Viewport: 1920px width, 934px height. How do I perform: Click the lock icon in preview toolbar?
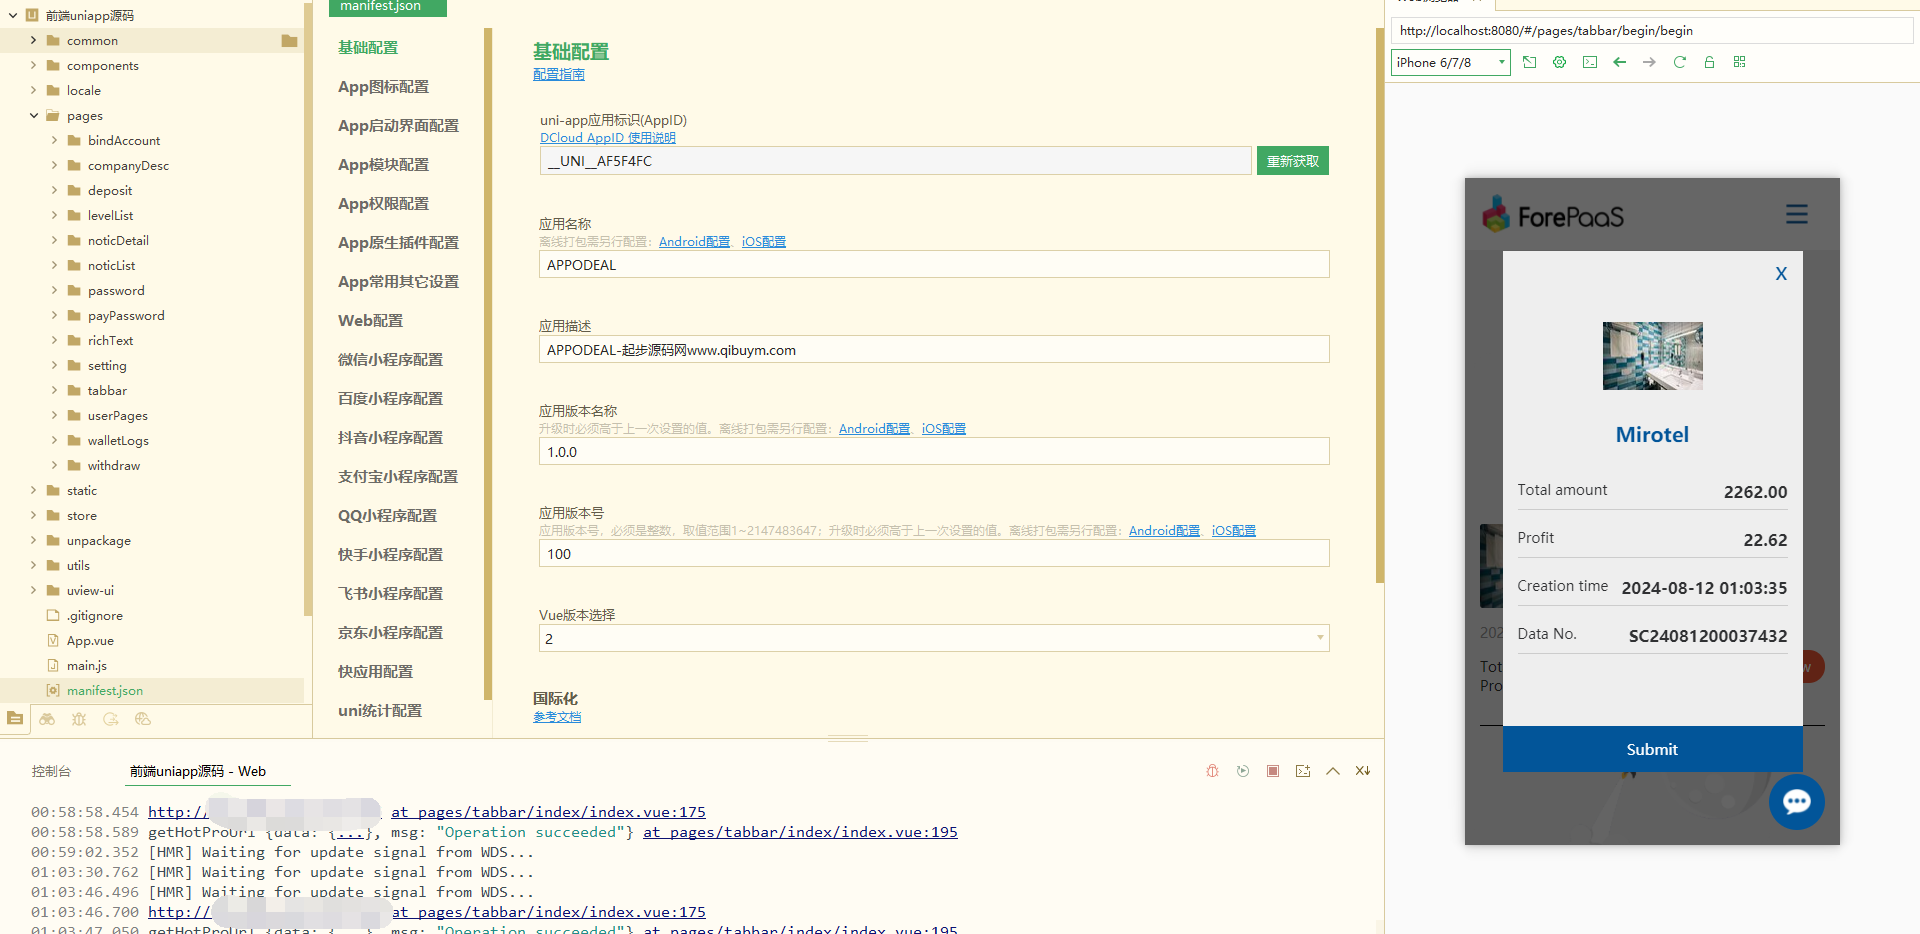1709,62
